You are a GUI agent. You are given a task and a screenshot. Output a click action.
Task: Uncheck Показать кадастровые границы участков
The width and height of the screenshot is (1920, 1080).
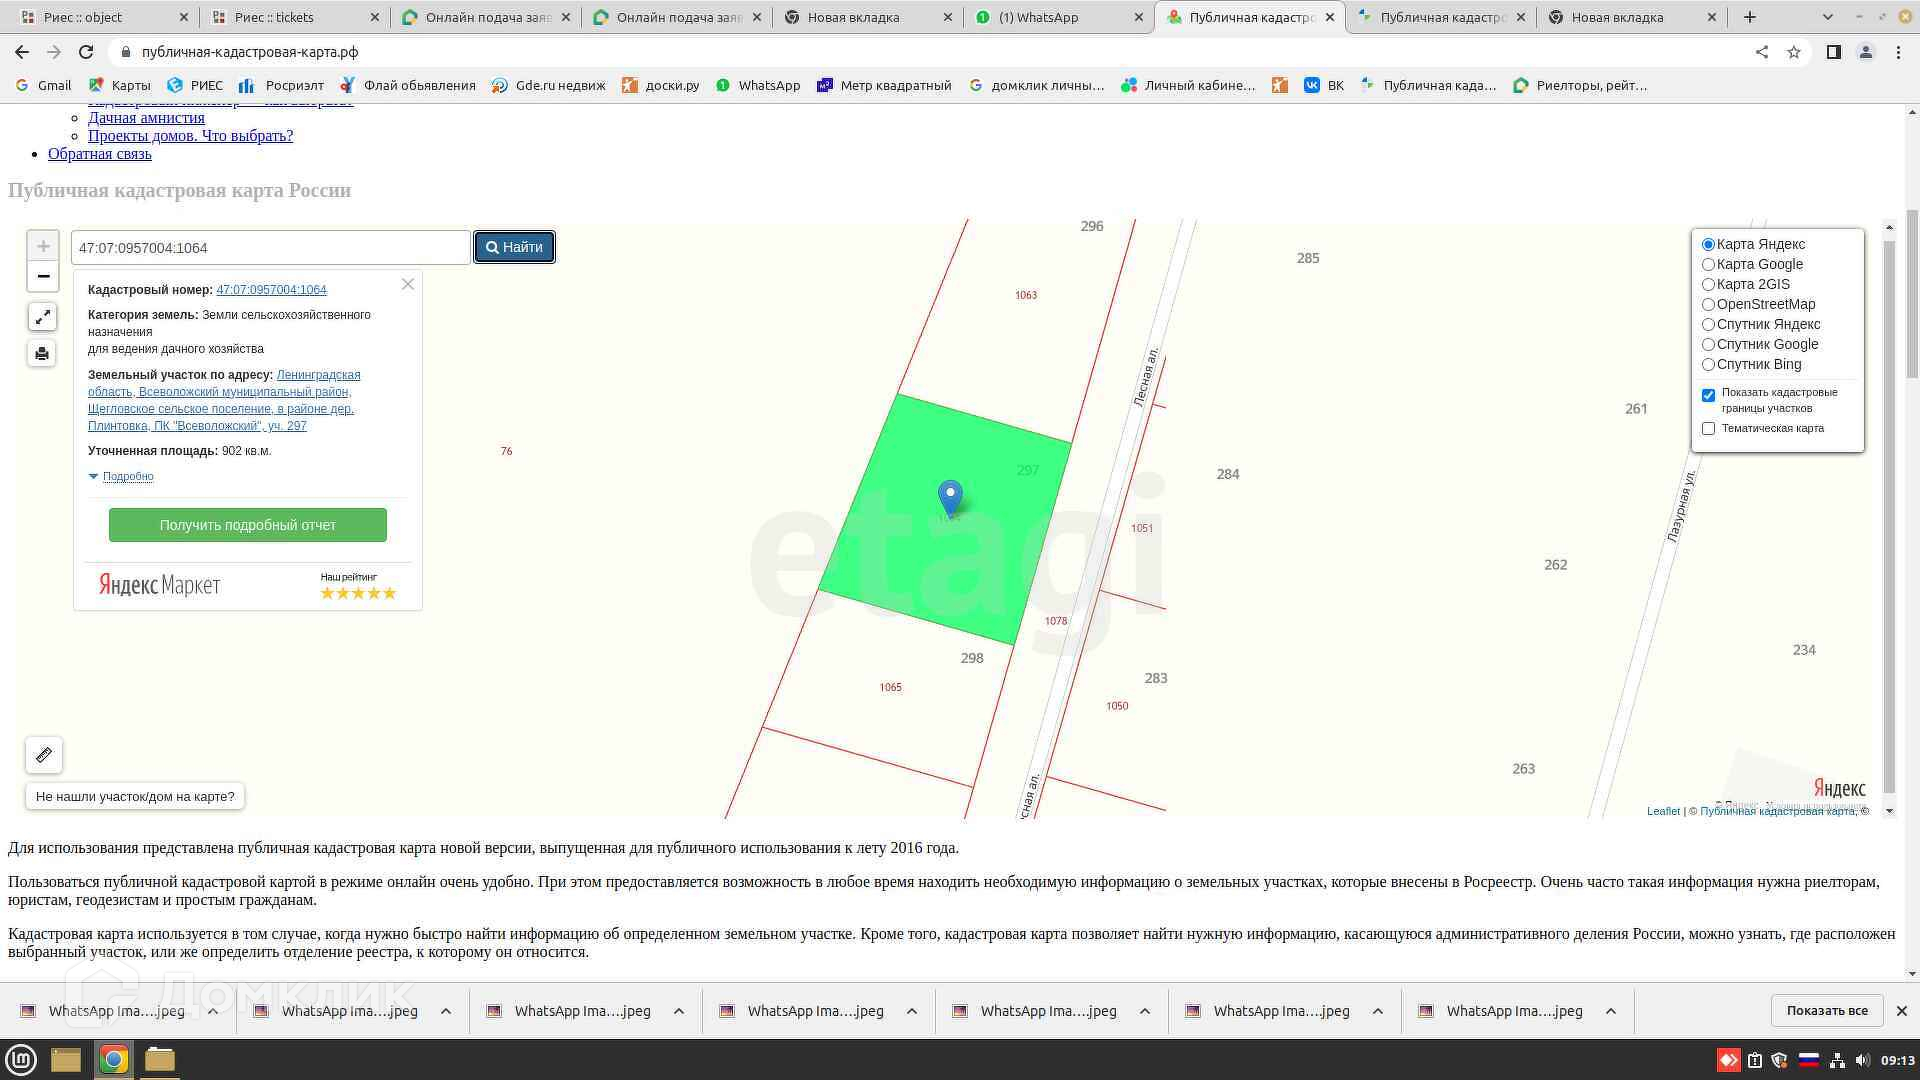coord(1709,395)
